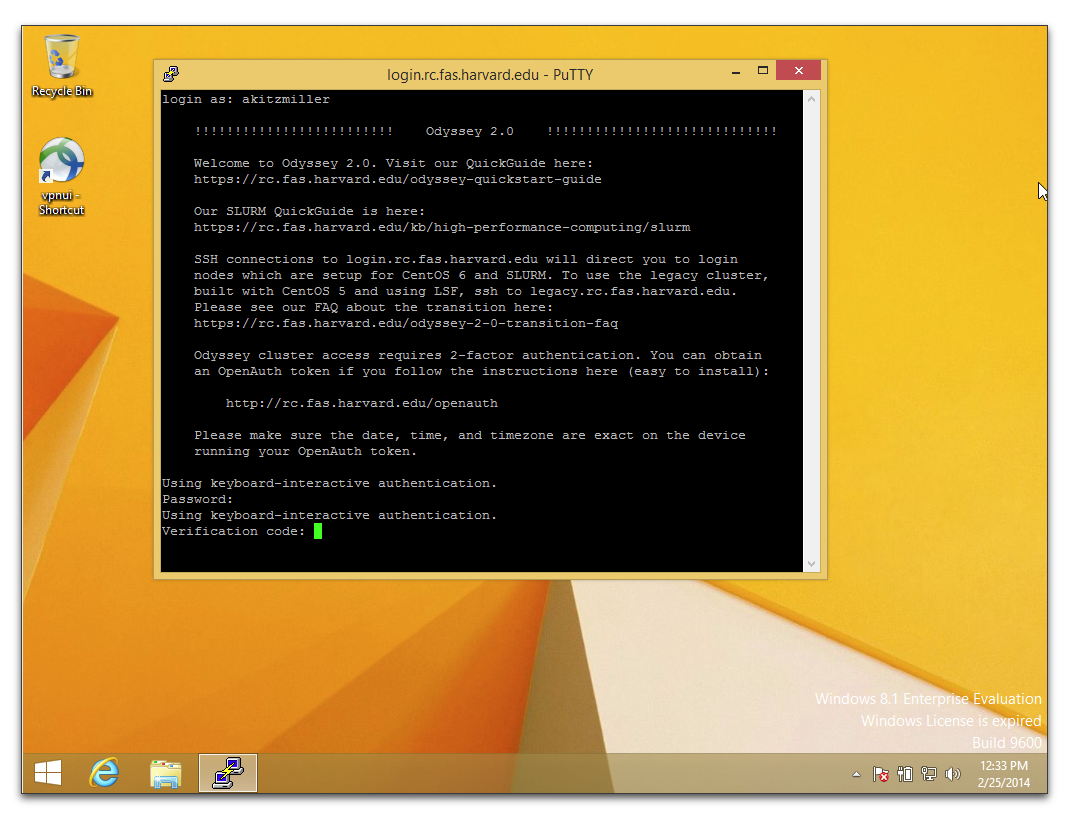Click the 'Odyssey 2.0' banner heading

coord(469,131)
